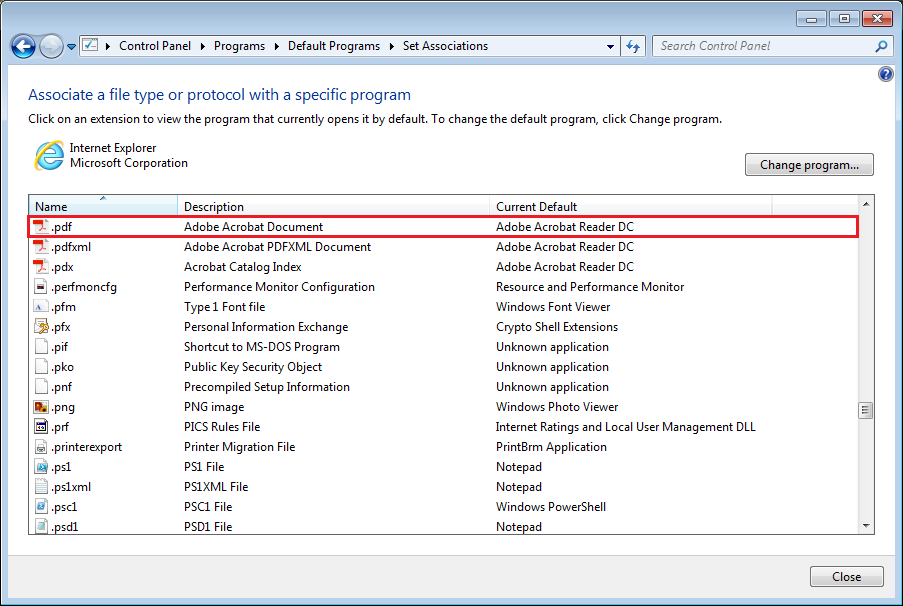Click the search magnifier icon
This screenshot has height=606, width=903.
[881, 46]
